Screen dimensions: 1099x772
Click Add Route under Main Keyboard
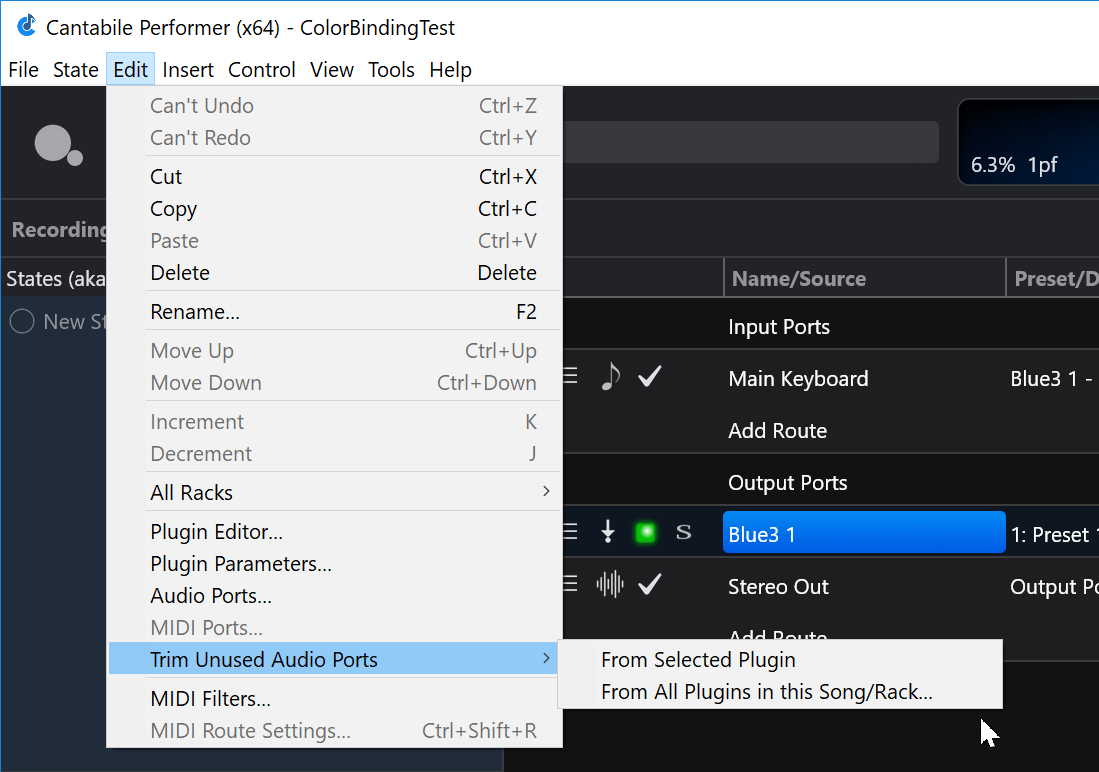tap(777, 430)
